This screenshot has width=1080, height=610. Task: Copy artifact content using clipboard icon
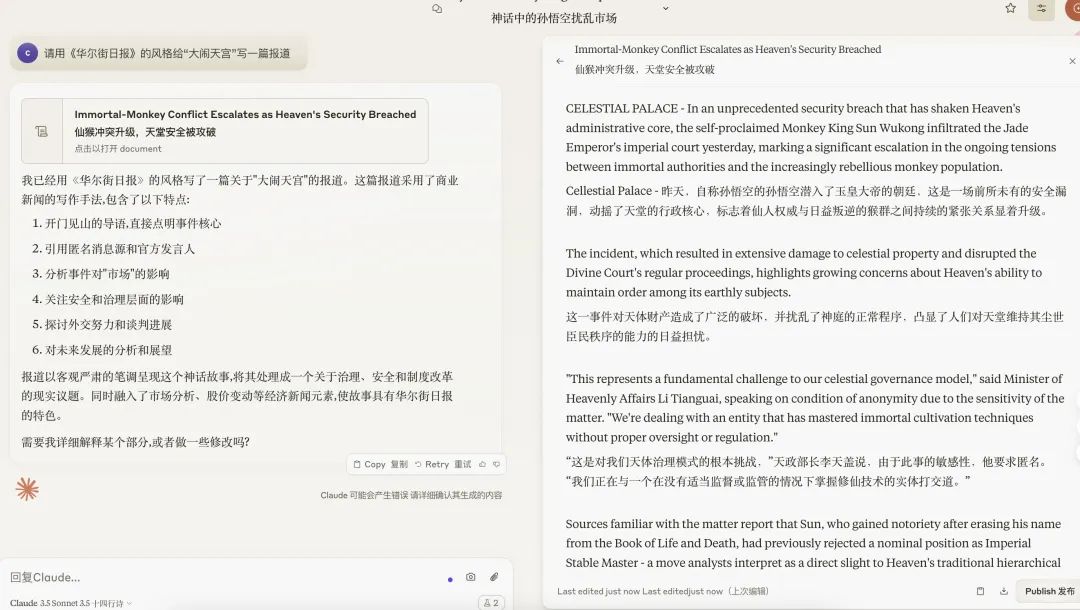[980, 591]
